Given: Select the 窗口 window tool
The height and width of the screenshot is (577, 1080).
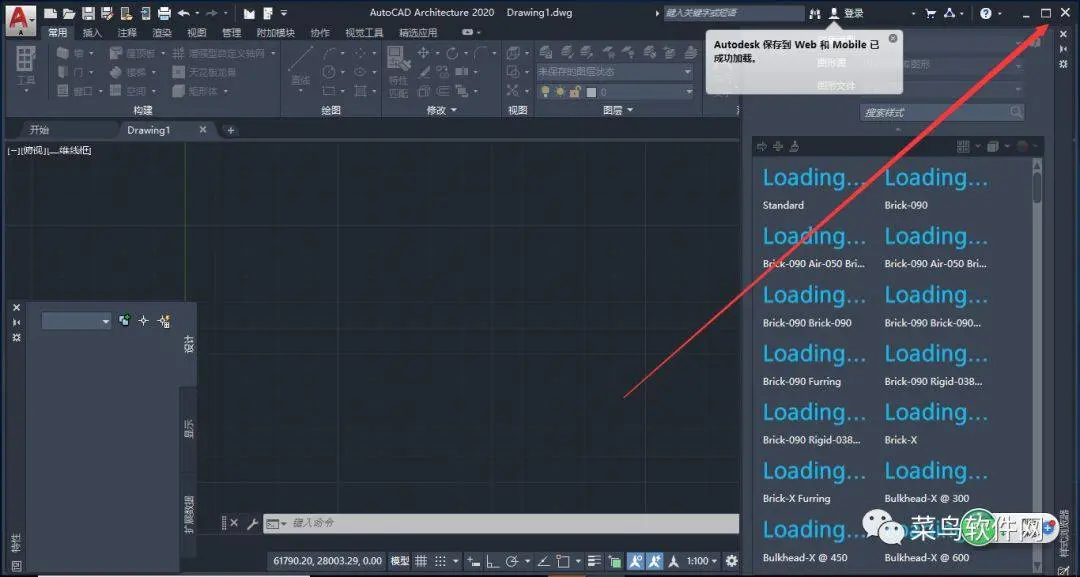Looking at the screenshot, I should 79,90.
